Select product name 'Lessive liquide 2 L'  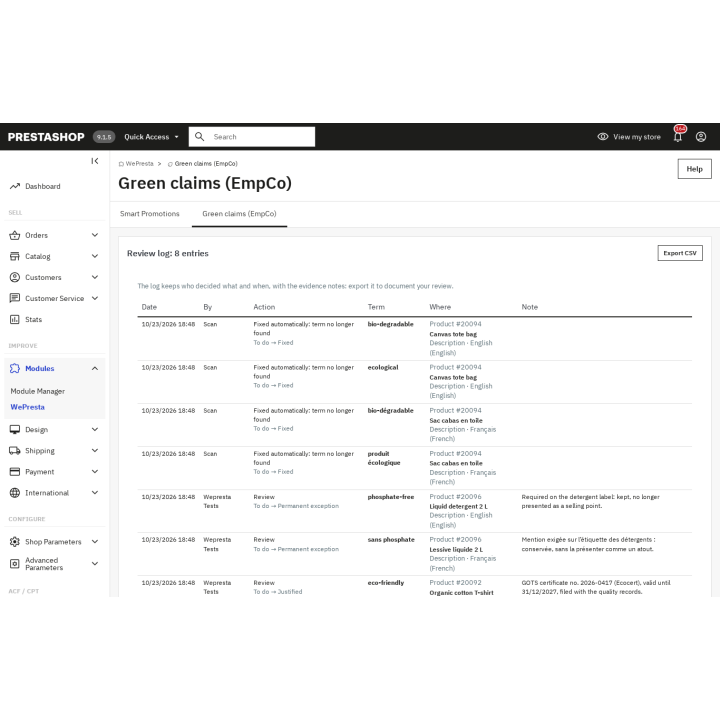pyautogui.click(x=456, y=550)
